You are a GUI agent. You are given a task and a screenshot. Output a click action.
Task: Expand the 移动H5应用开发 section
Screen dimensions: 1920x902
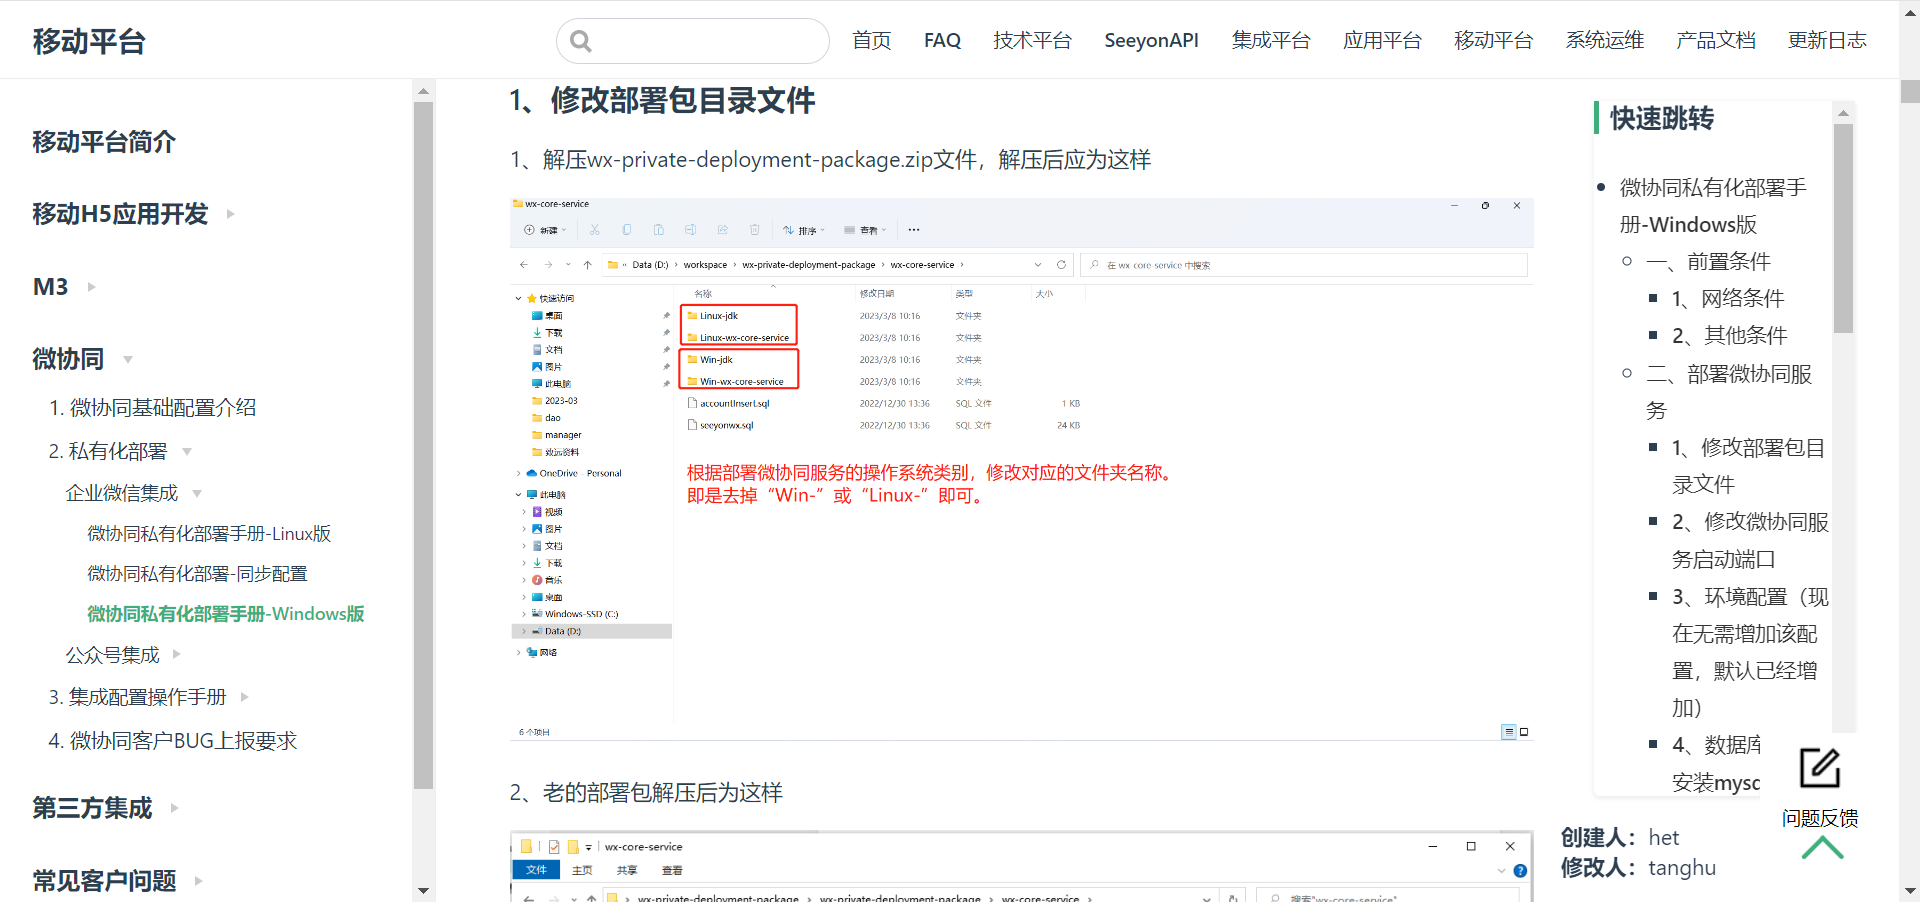(x=231, y=214)
